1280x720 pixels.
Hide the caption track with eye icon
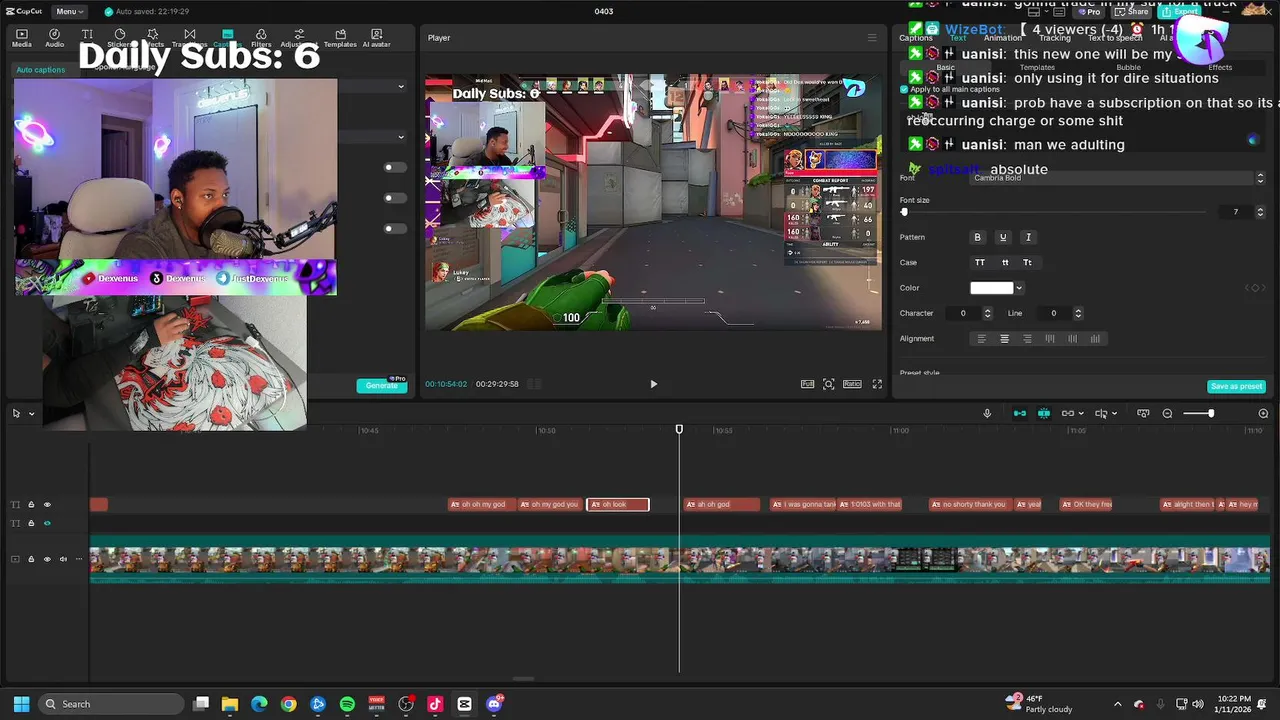[x=46, y=504]
